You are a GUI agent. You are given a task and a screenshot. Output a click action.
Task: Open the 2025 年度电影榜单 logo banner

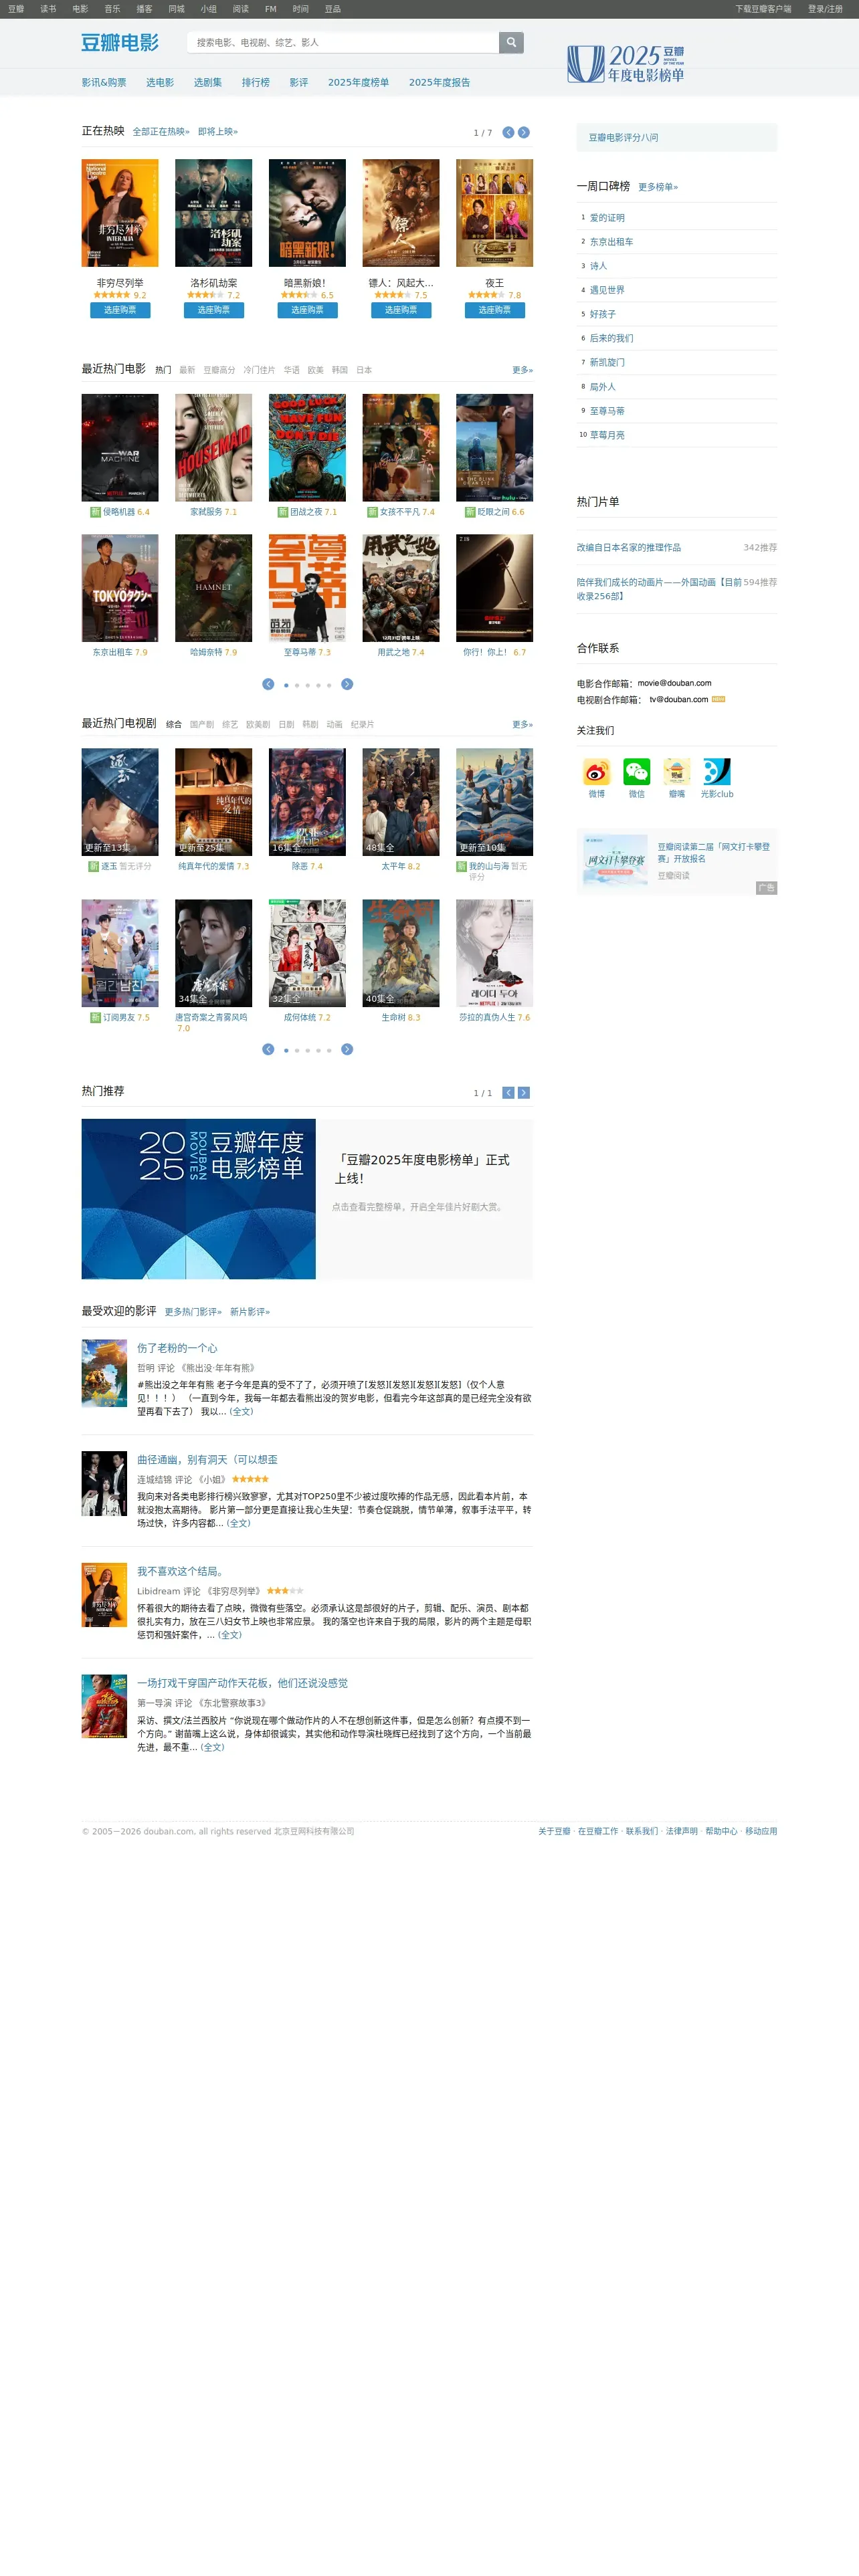tap(626, 63)
